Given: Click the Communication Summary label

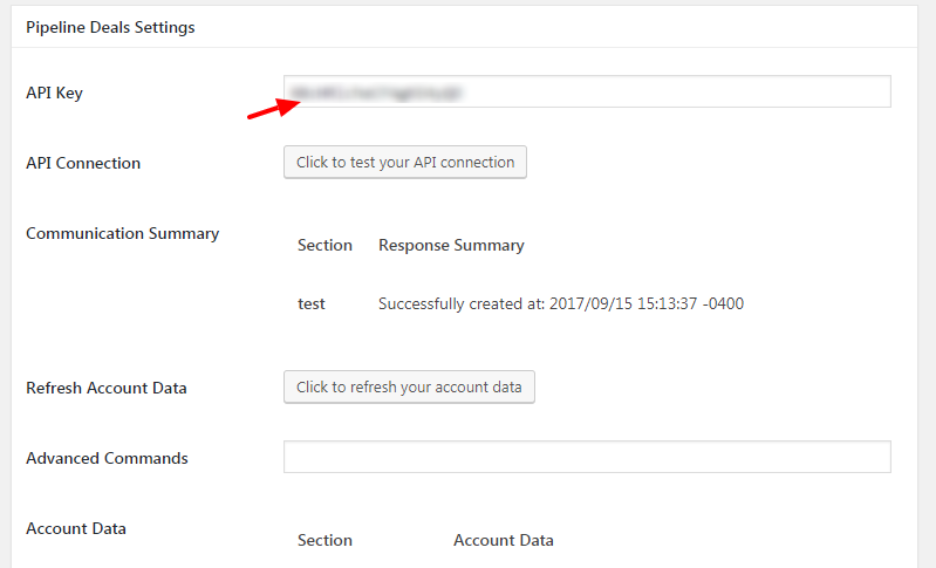Looking at the screenshot, I should click(x=122, y=233).
